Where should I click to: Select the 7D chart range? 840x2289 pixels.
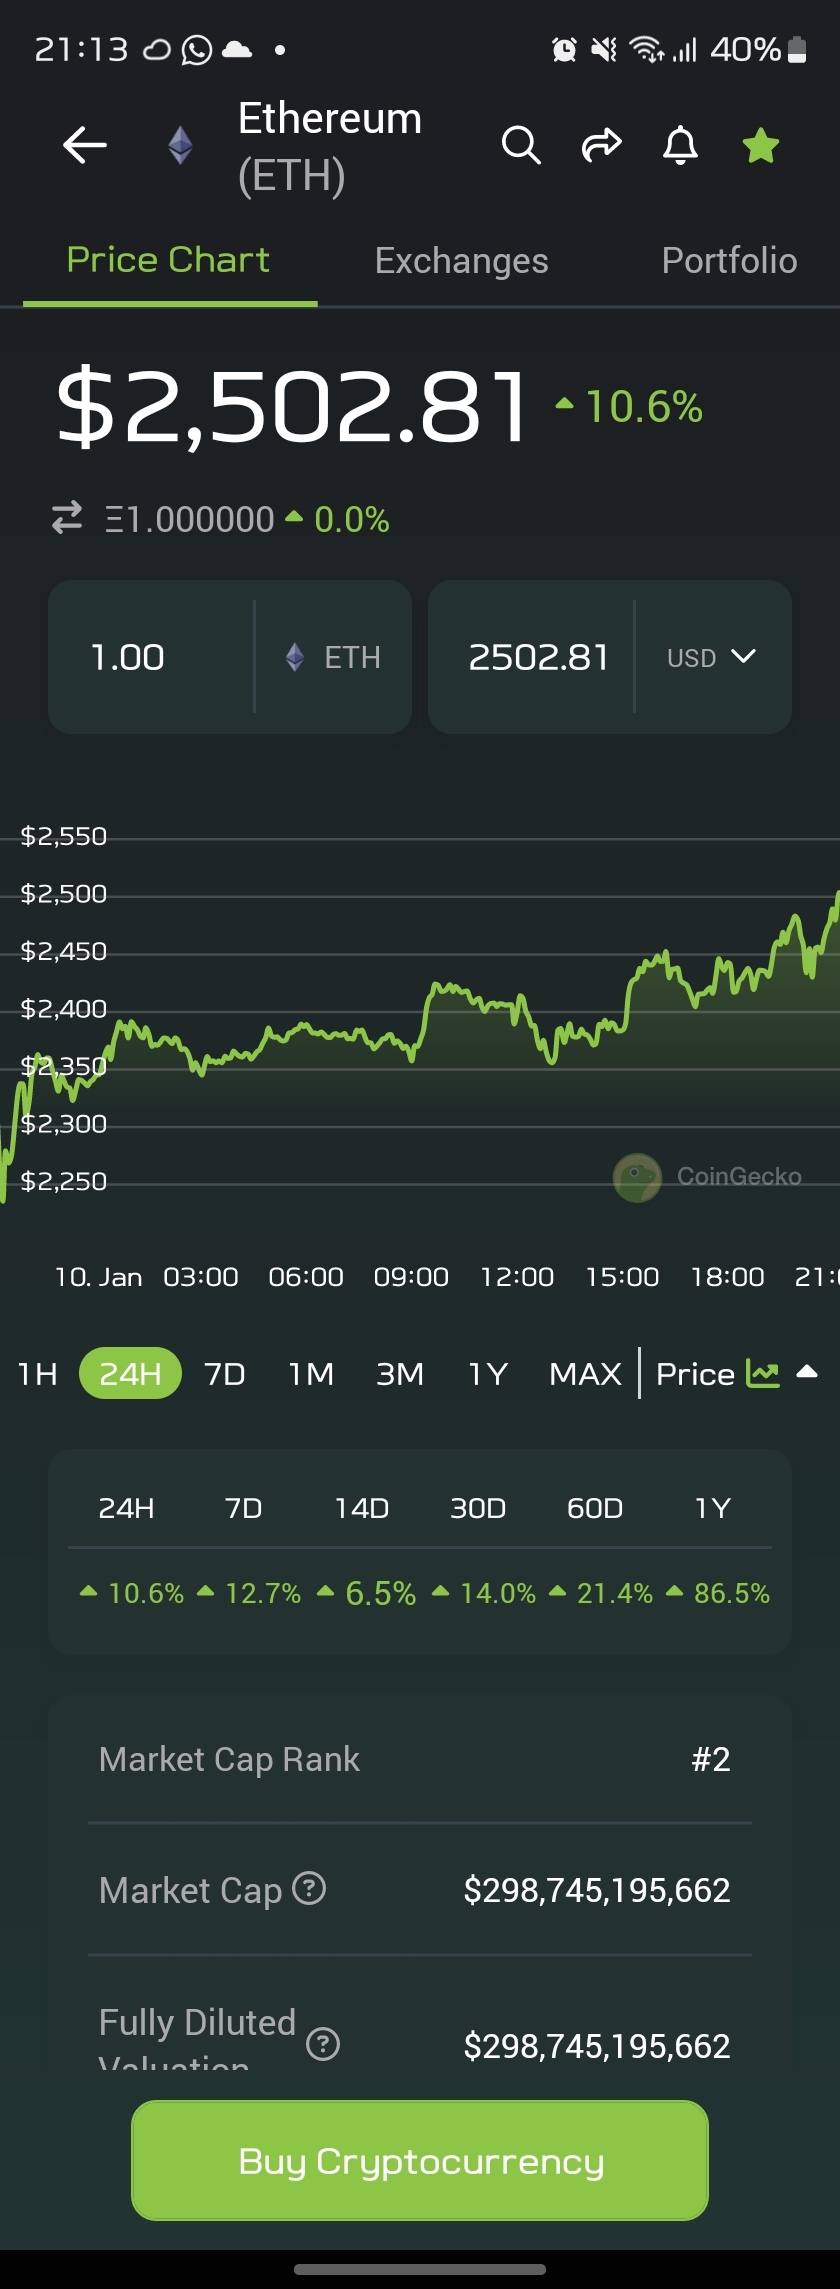225,1374
